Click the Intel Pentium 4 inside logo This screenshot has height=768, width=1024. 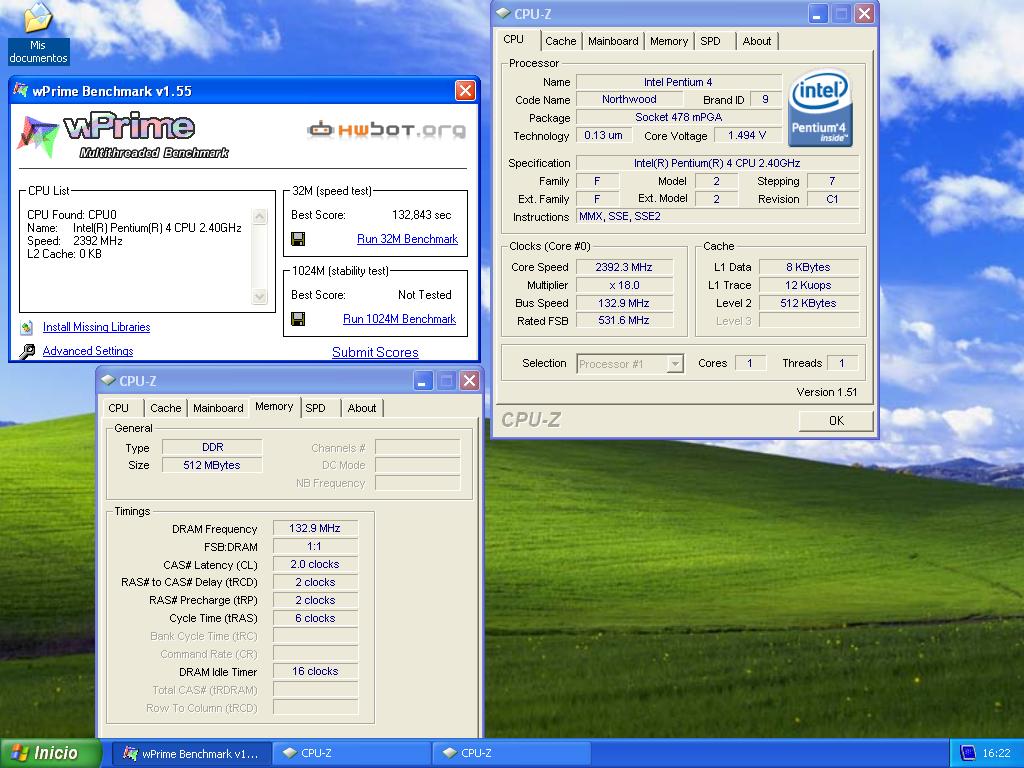(819, 108)
